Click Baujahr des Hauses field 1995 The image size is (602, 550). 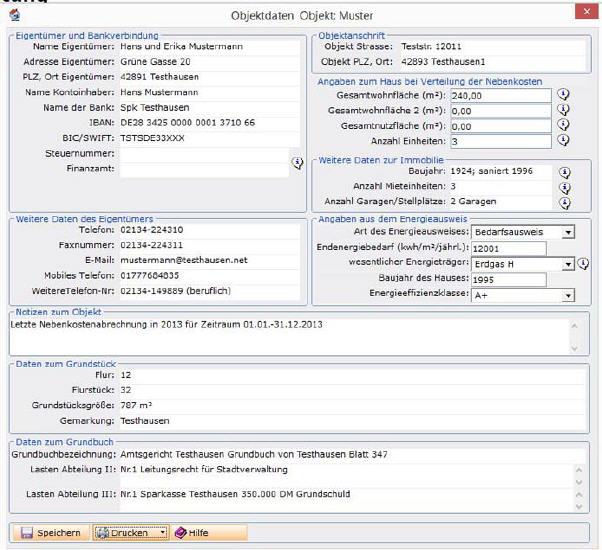tap(509, 280)
